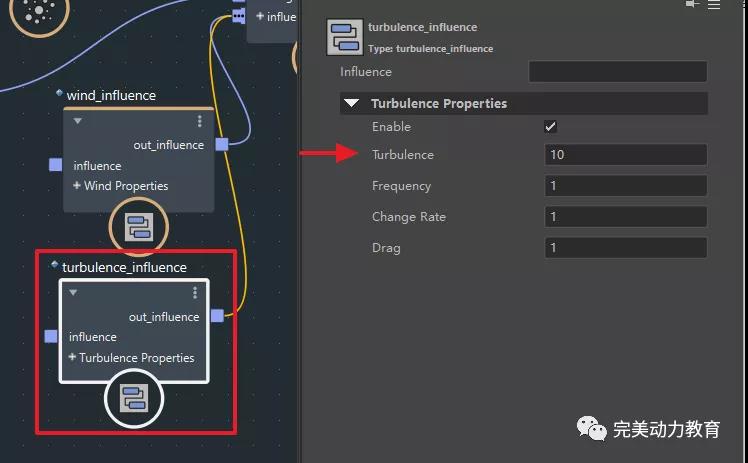Expand Turbulence Properties on the turbulence_influence node
This screenshot has width=748, height=463.
pos(73,358)
